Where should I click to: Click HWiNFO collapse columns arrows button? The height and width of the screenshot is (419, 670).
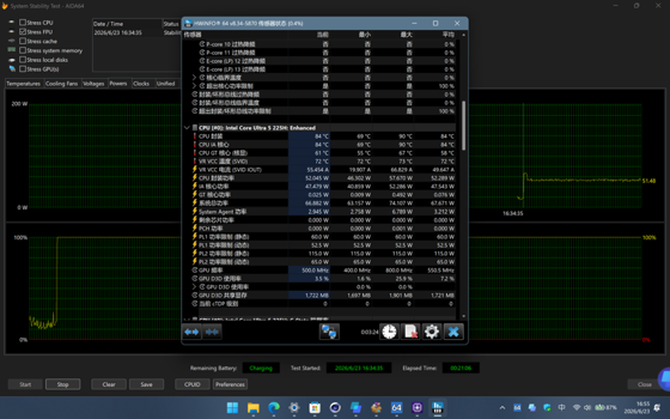click(212, 332)
